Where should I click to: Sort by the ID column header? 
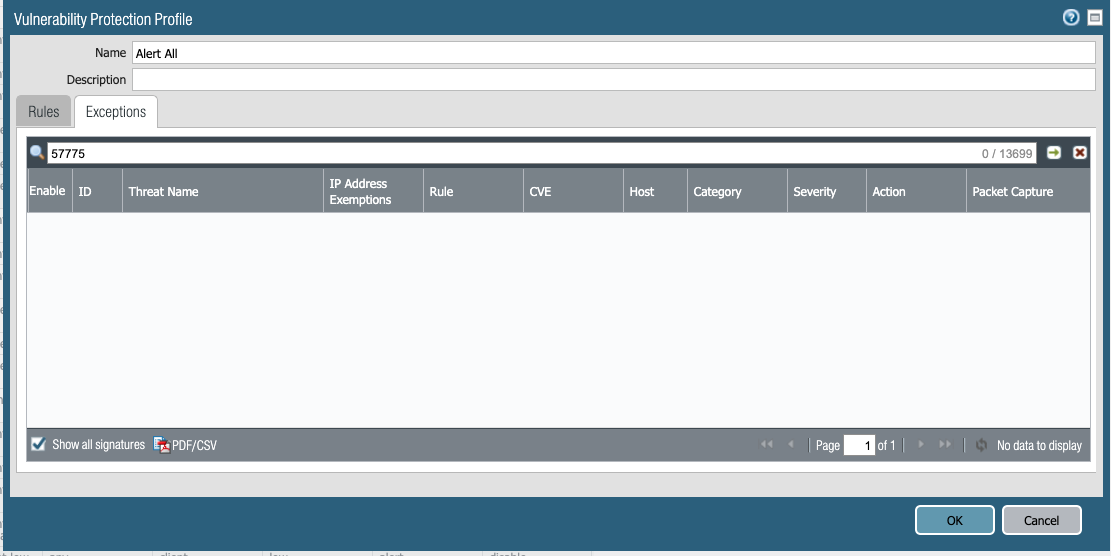97,191
